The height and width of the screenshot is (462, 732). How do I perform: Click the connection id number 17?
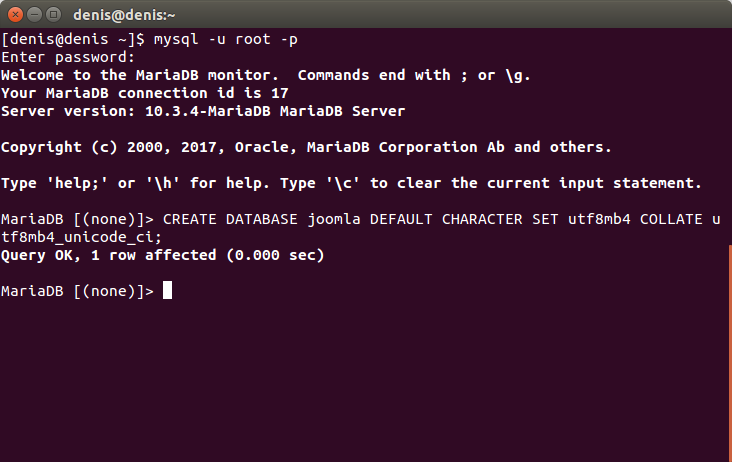[x=280, y=93]
